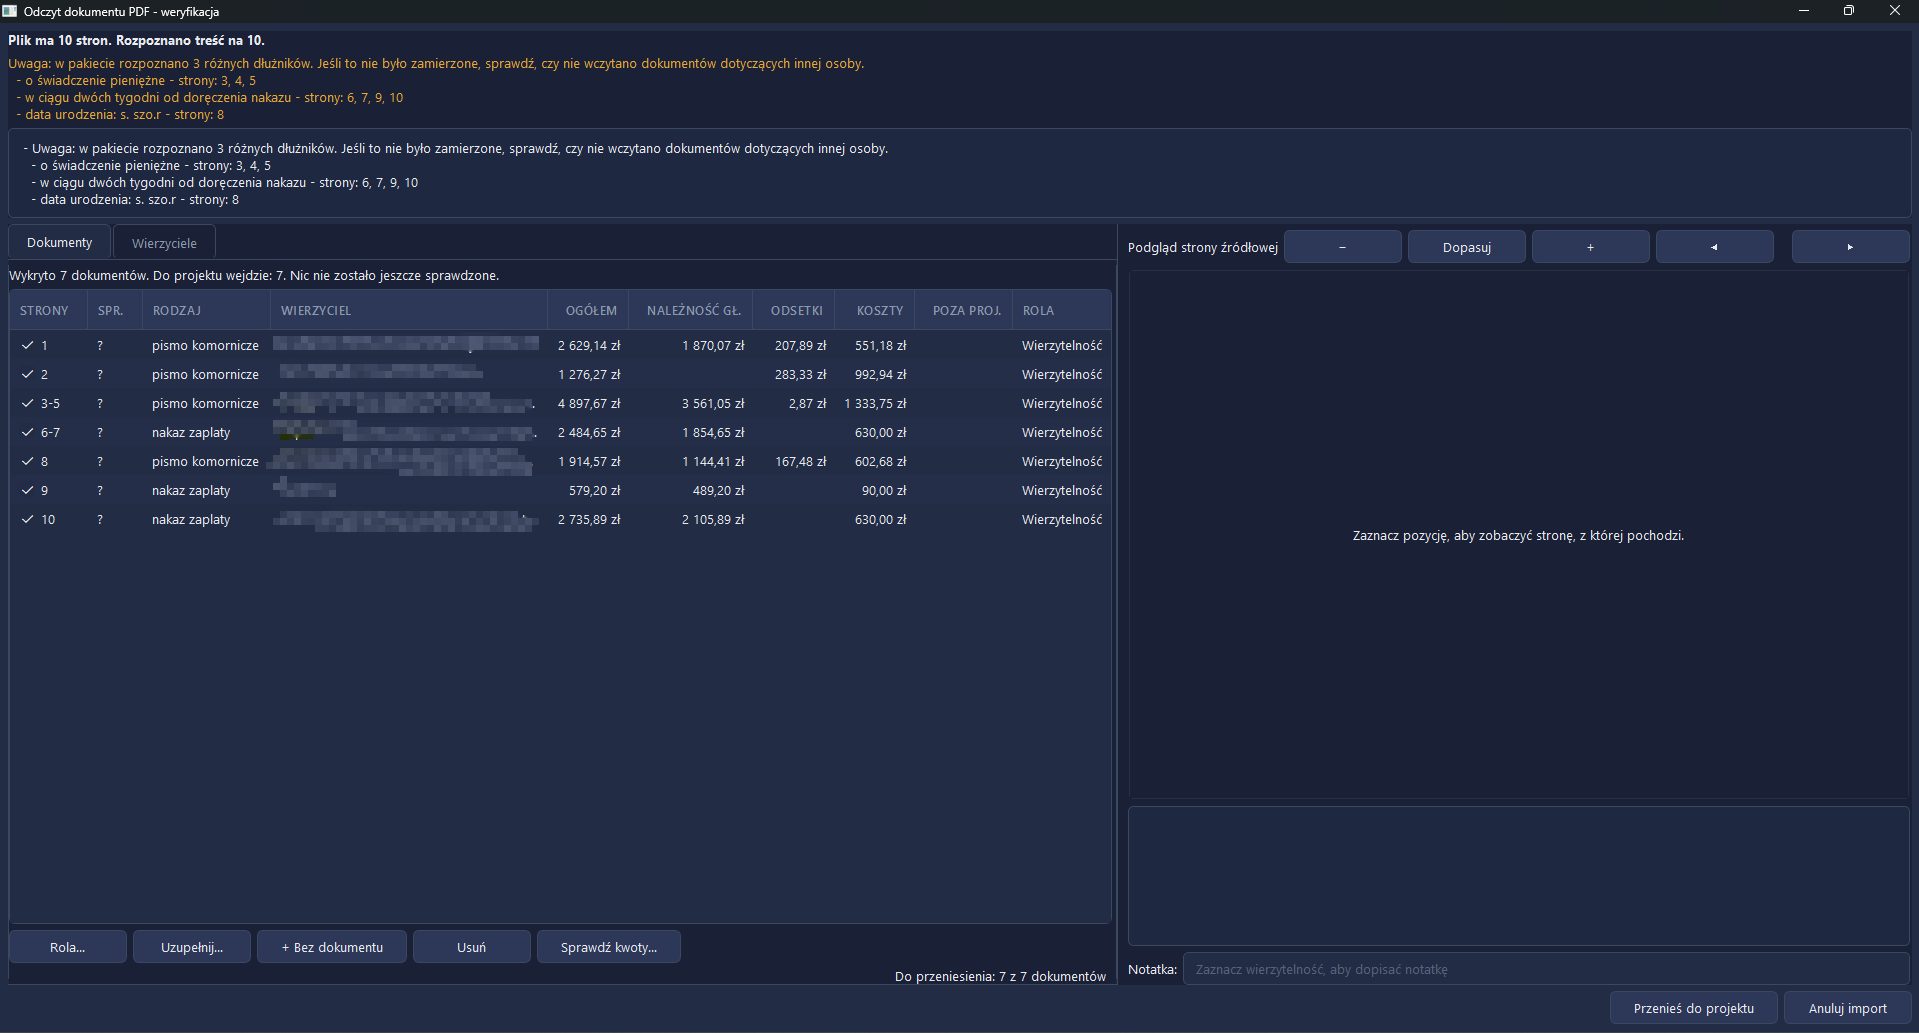Go to previous source page arrow
Viewport: 1919px width, 1033px height.
click(1714, 247)
